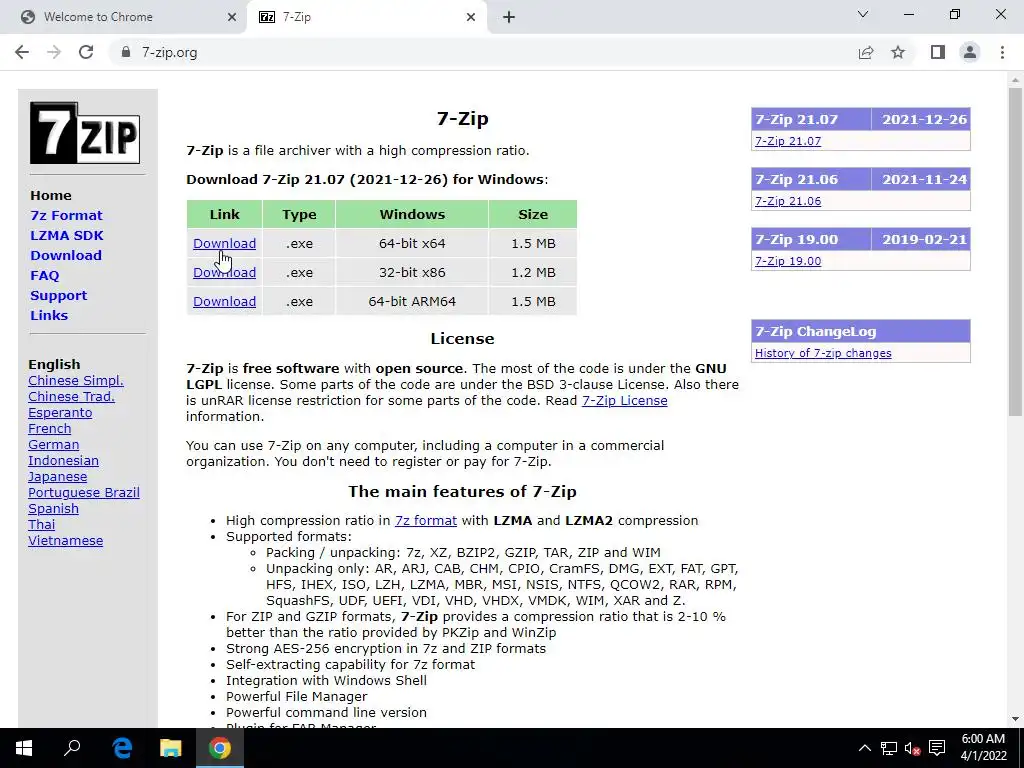Open the 7-Zip 19.00 news link

(788, 261)
